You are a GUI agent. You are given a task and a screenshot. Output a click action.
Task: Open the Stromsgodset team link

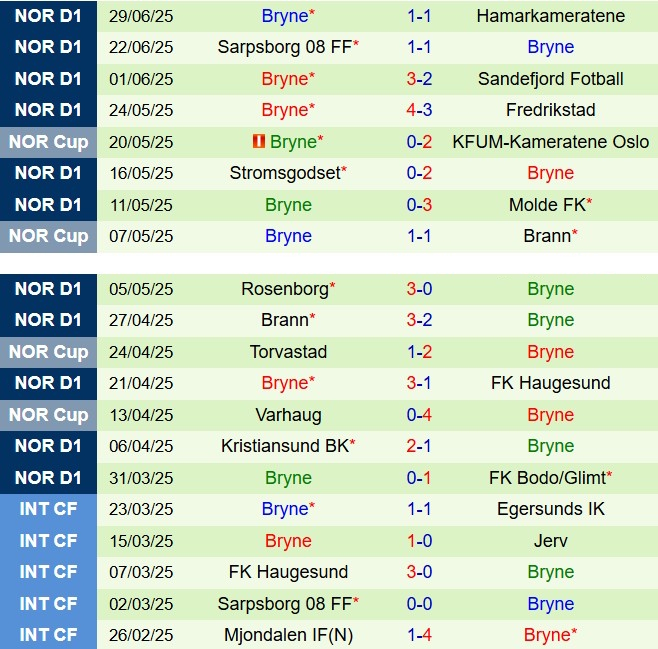(285, 173)
